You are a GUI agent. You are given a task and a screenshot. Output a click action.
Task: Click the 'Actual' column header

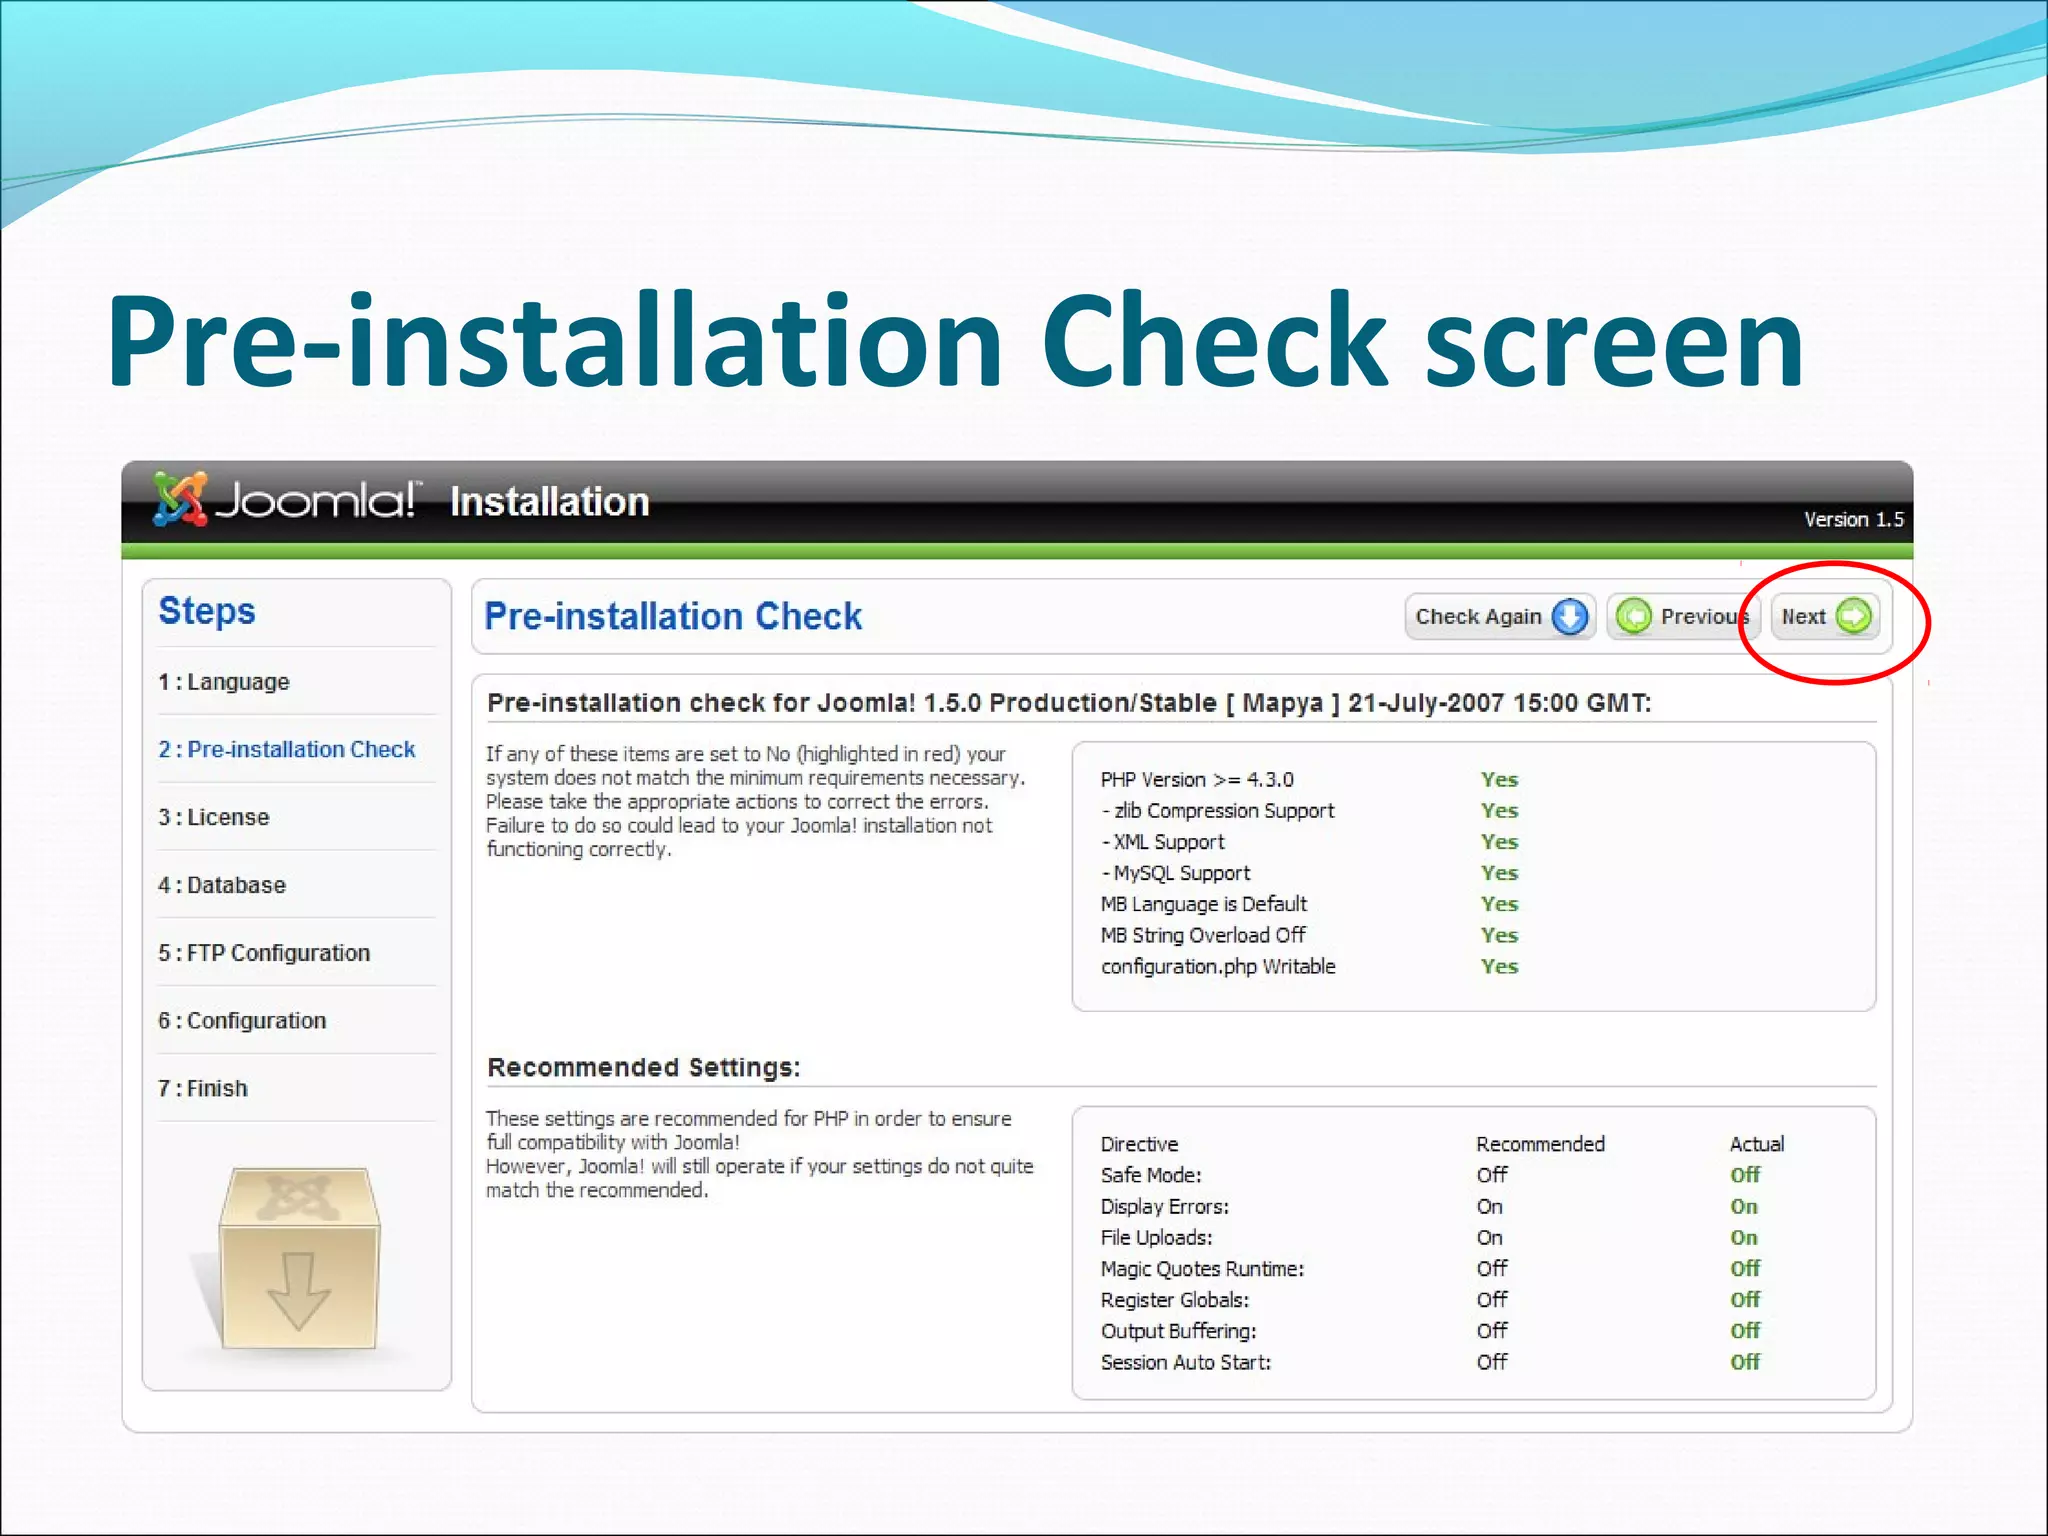(x=1757, y=1144)
